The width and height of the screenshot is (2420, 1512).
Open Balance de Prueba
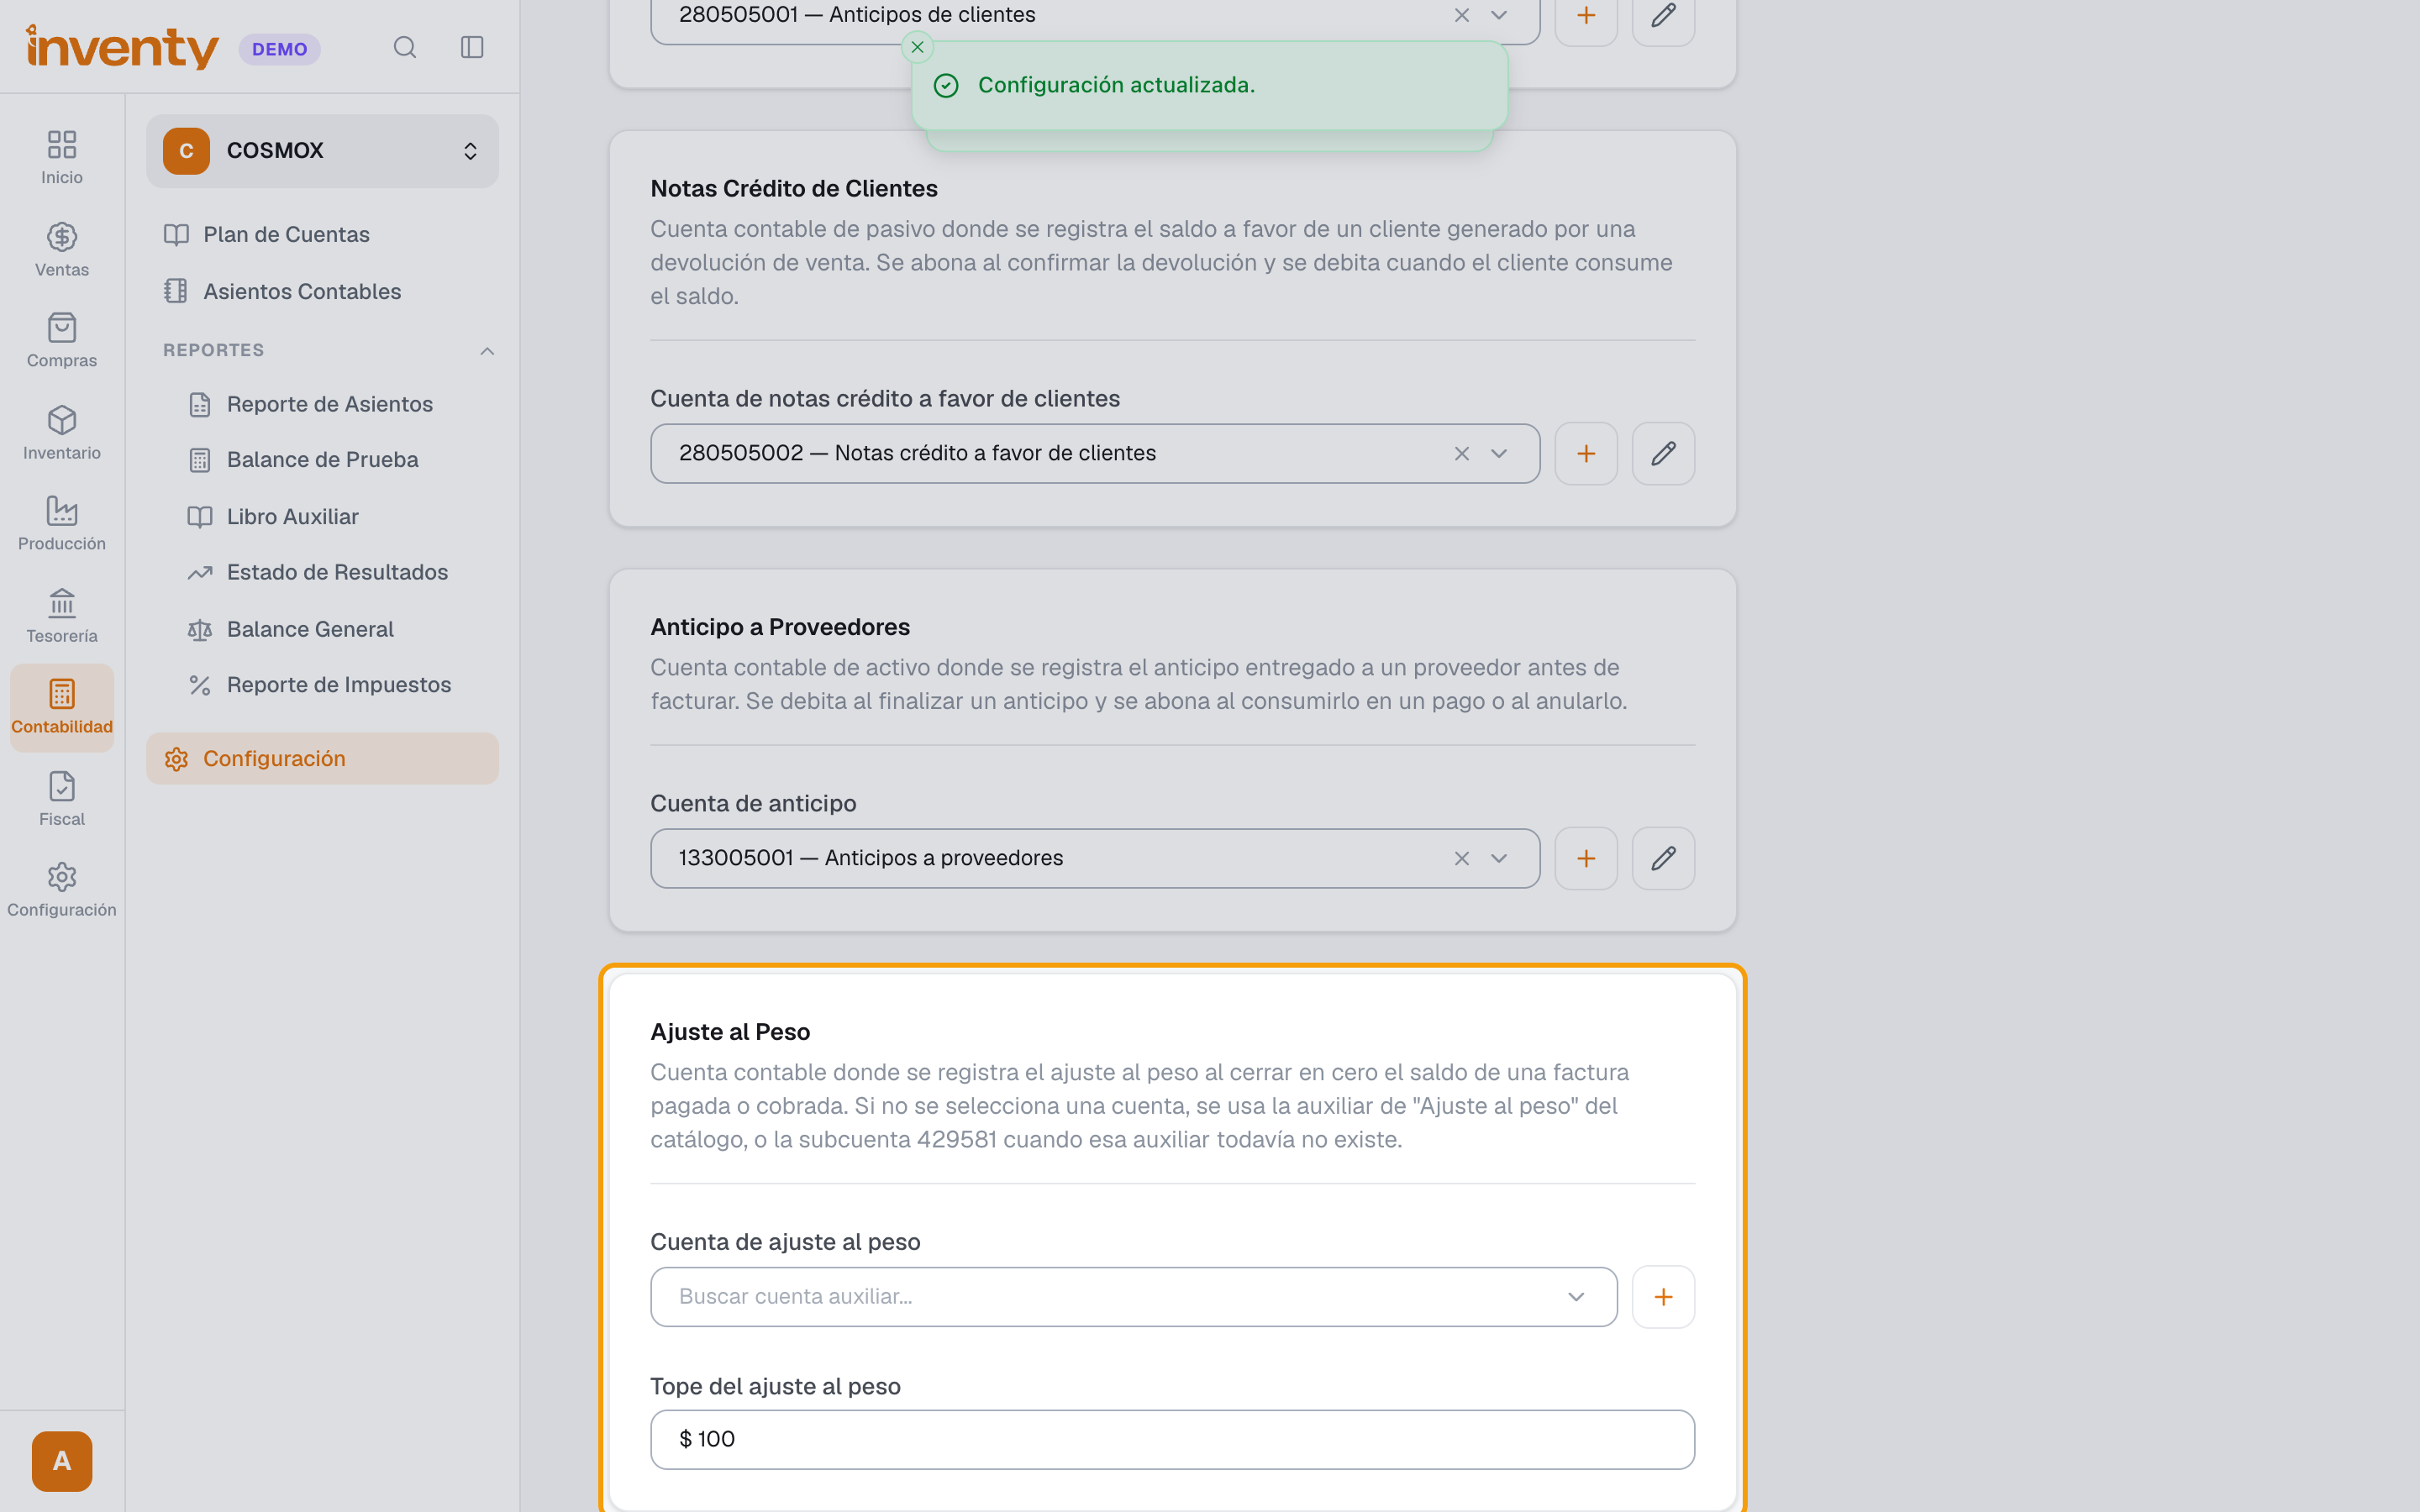click(334, 460)
